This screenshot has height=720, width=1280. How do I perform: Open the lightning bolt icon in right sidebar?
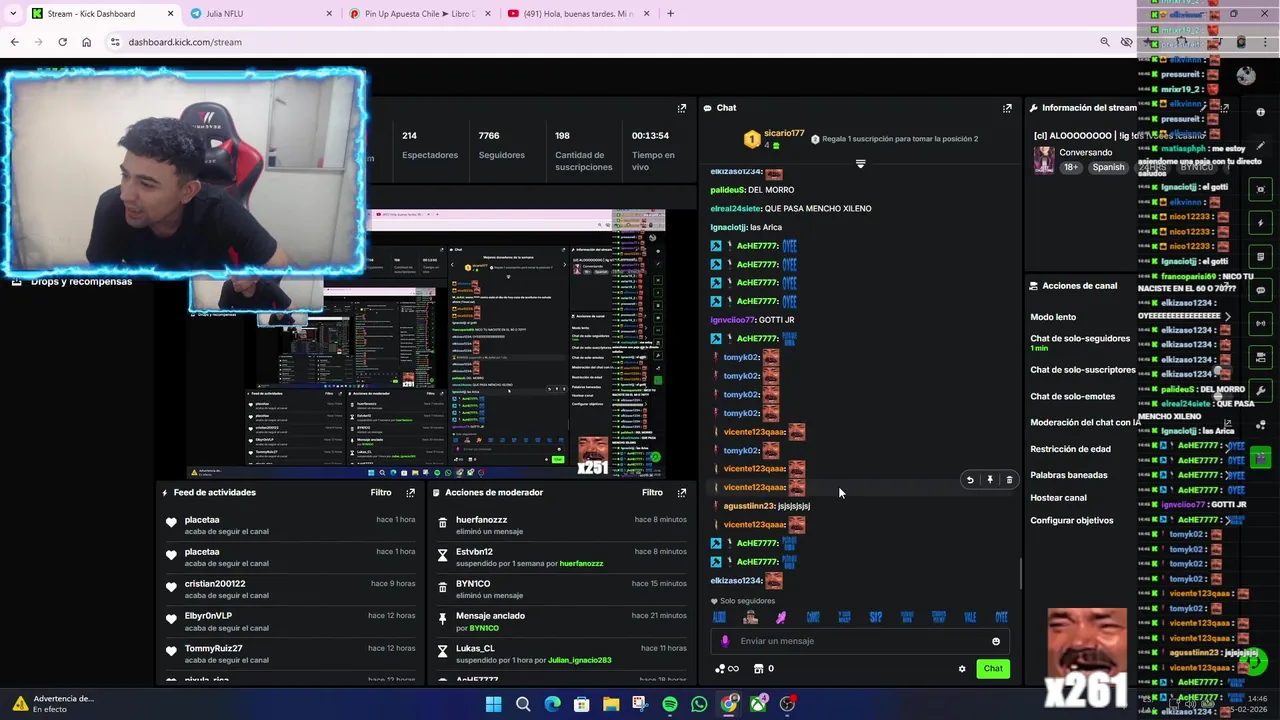[x=1261, y=223]
